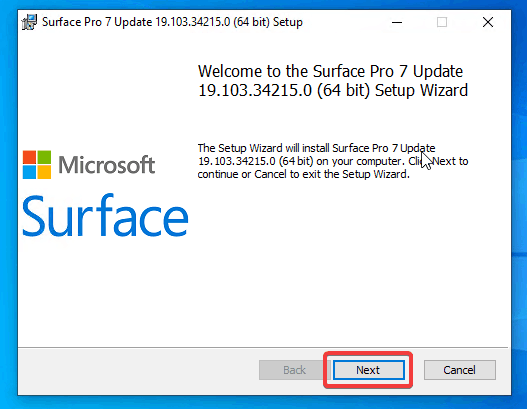This screenshot has width=527, height=409.
Task: Click the red square of the Microsoft logo
Action: tap(29, 157)
